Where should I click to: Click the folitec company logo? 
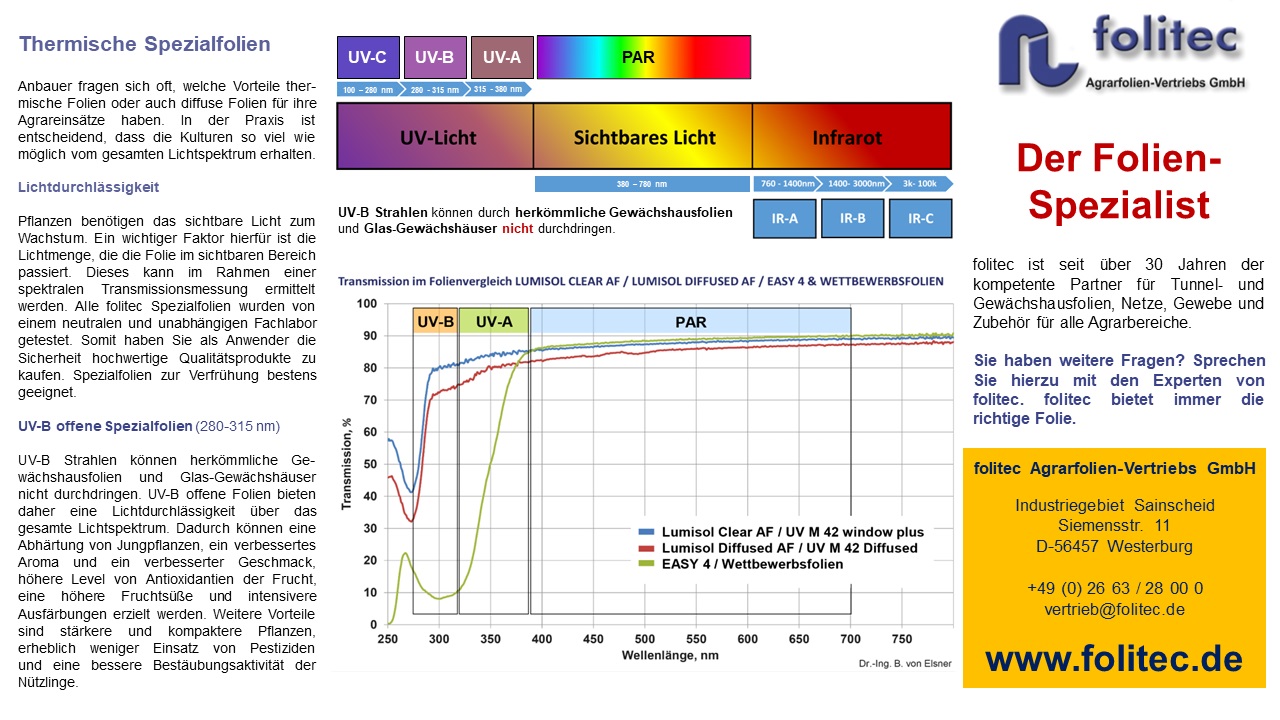click(x=1122, y=52)
